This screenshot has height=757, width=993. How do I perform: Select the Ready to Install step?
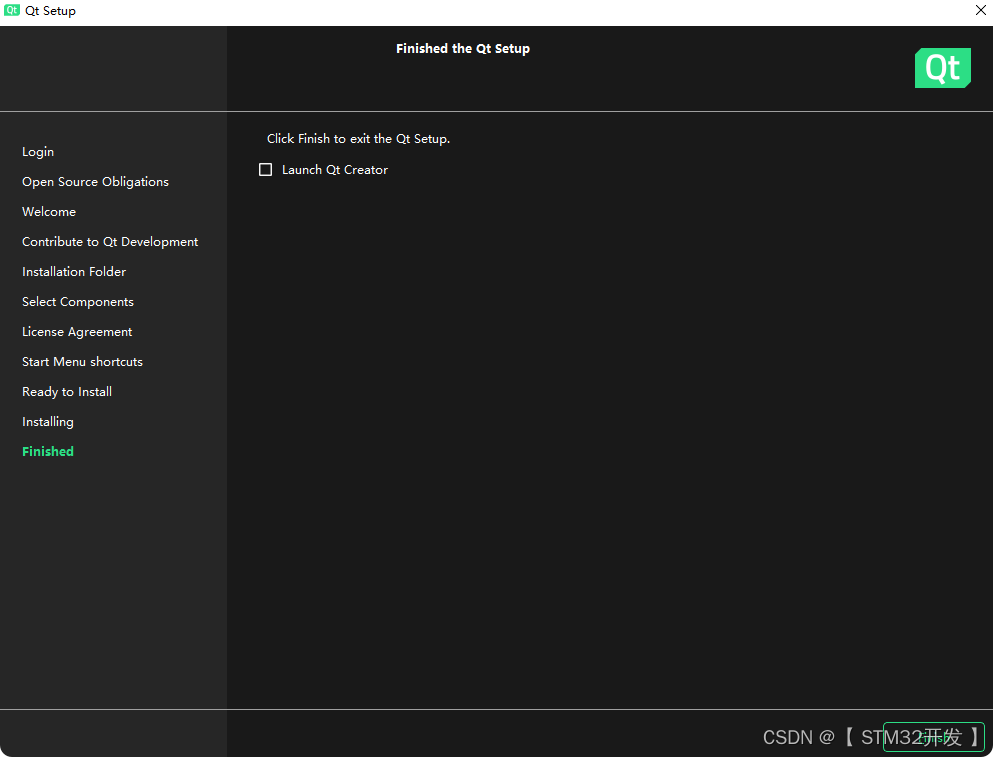(67, 391)
